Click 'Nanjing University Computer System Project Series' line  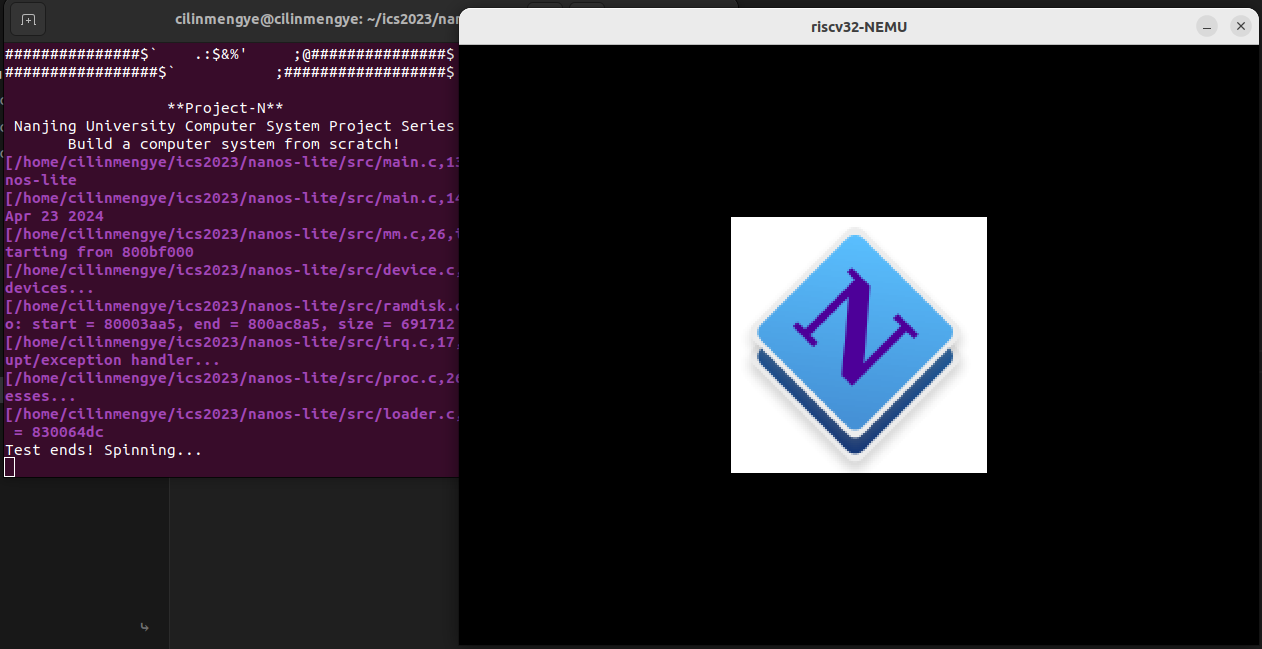(234, 126)
